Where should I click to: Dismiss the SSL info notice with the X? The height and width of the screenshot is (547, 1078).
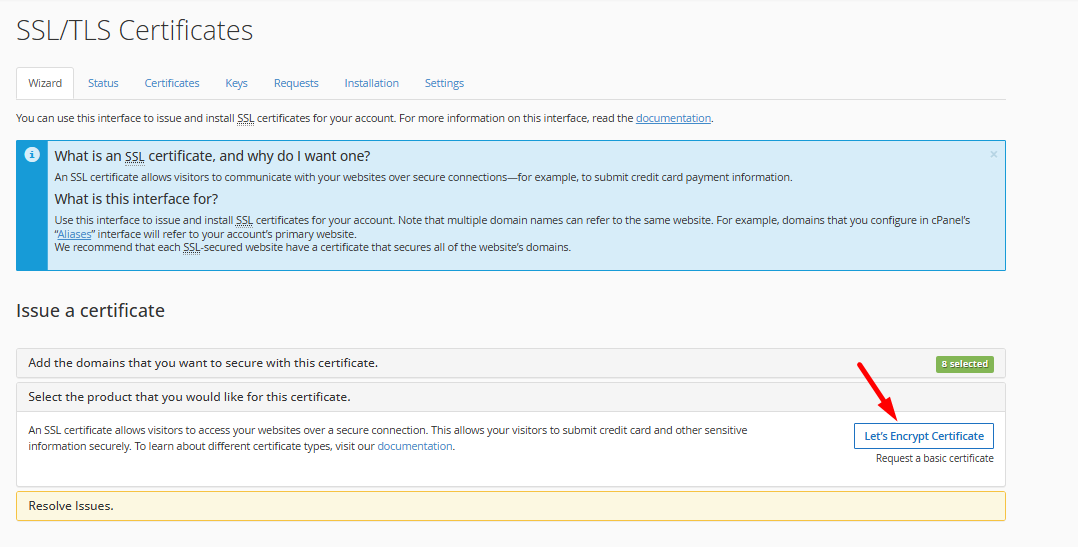click(993, 155)
